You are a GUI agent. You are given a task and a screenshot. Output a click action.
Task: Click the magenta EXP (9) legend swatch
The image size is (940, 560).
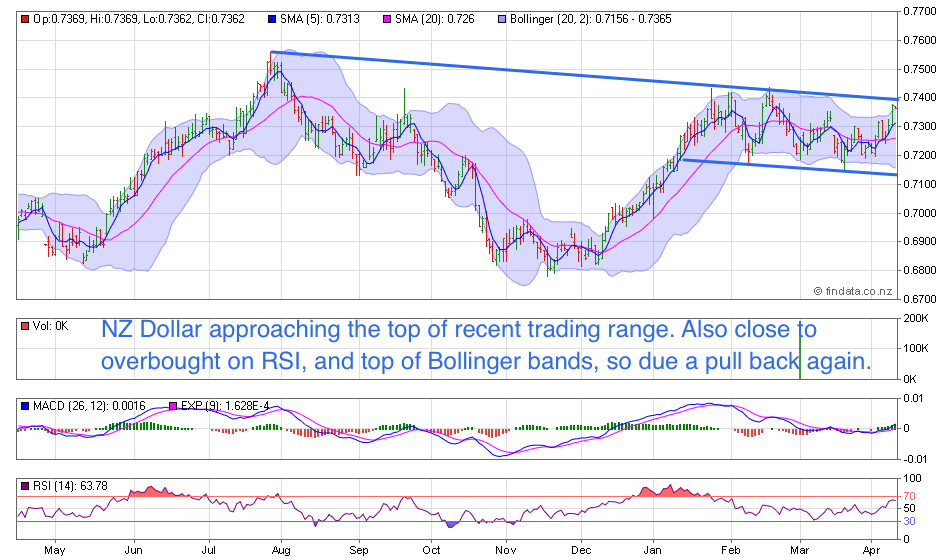click(x=173, y=406)
